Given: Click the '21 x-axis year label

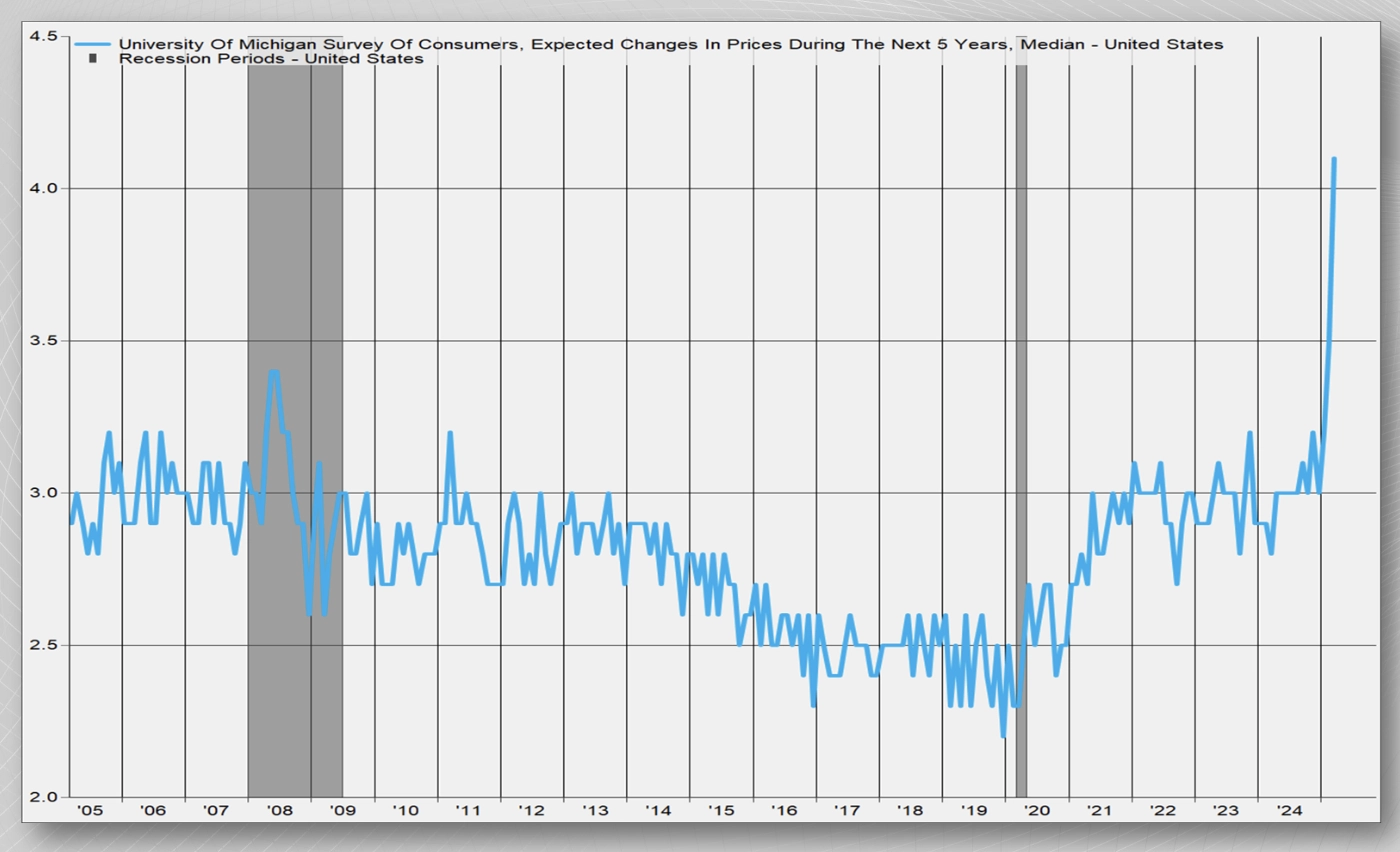Looking at the screenshot, I should 1099,811.
